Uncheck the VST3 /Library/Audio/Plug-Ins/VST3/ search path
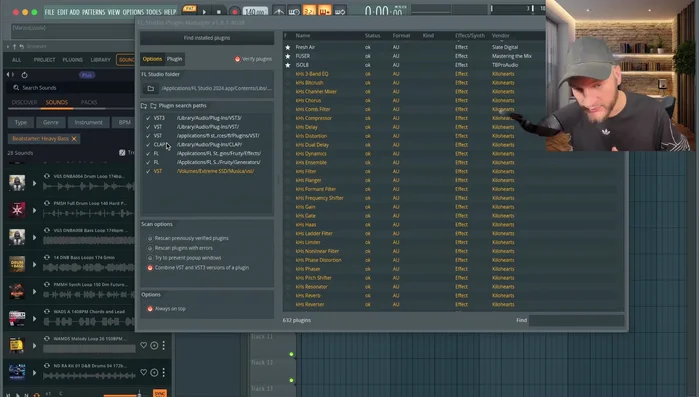This screenshot has height=397, width=699. 148,118
